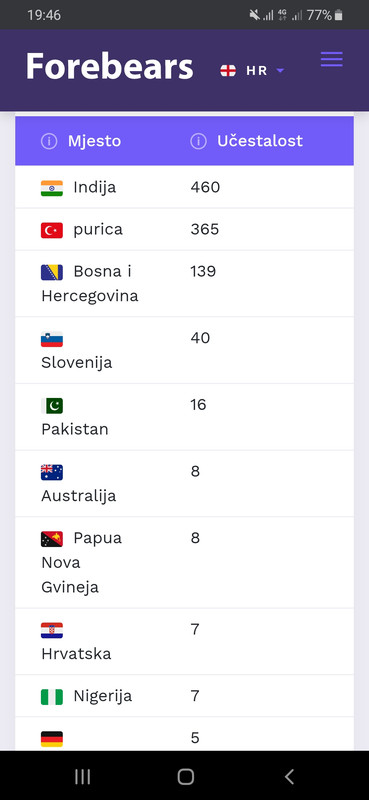The width and height of the screenshot is (369, 800).
Task: Sort by the Mjesto column header
Action: click(x=94, y=141)
